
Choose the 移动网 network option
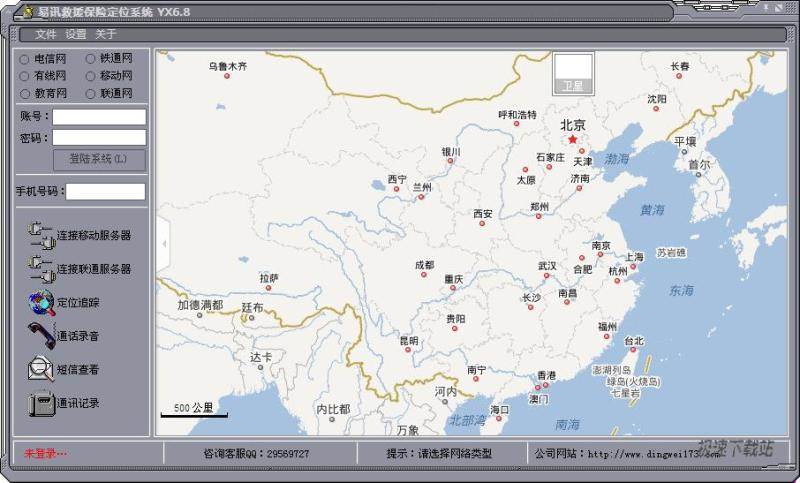90,76
